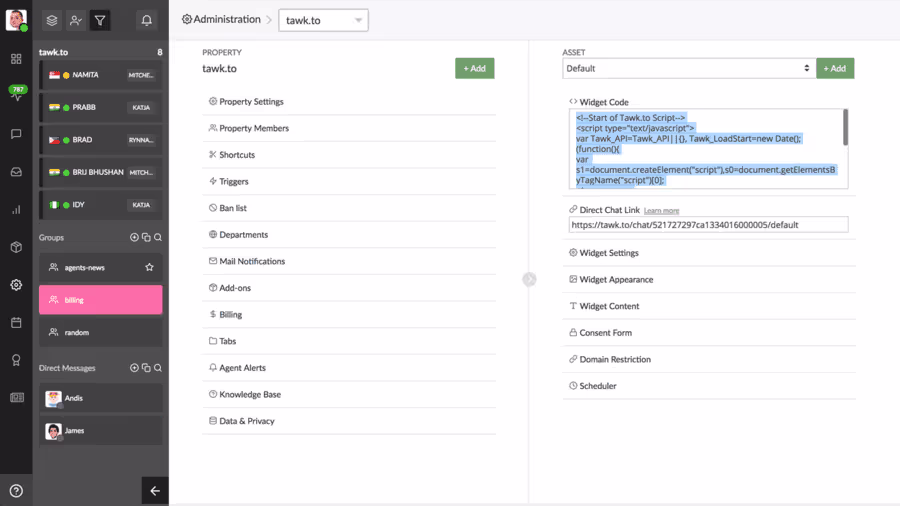Open the news card icon in left rail

click(x=17, y=398)
